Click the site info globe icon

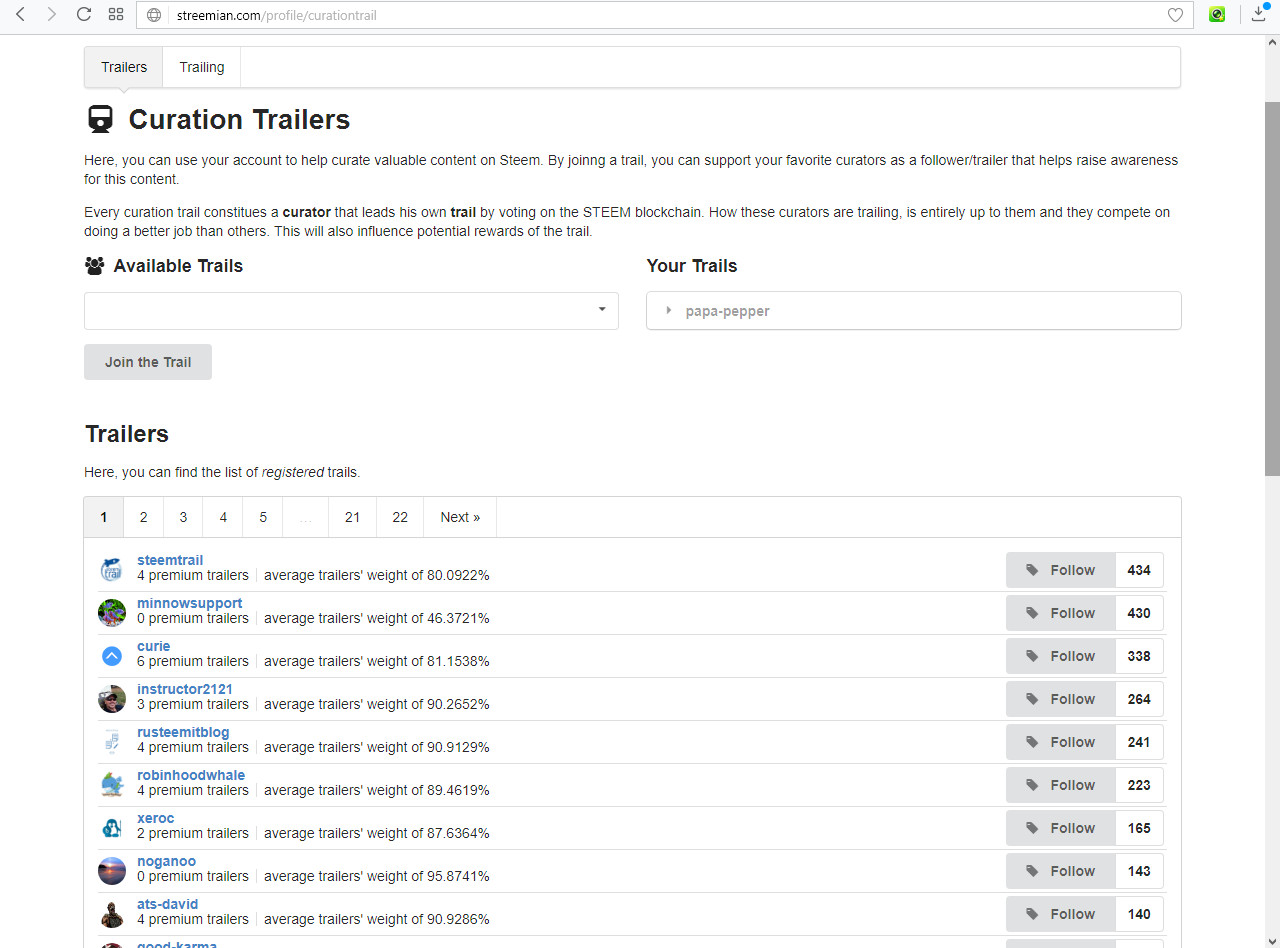(x=154, y=15)
